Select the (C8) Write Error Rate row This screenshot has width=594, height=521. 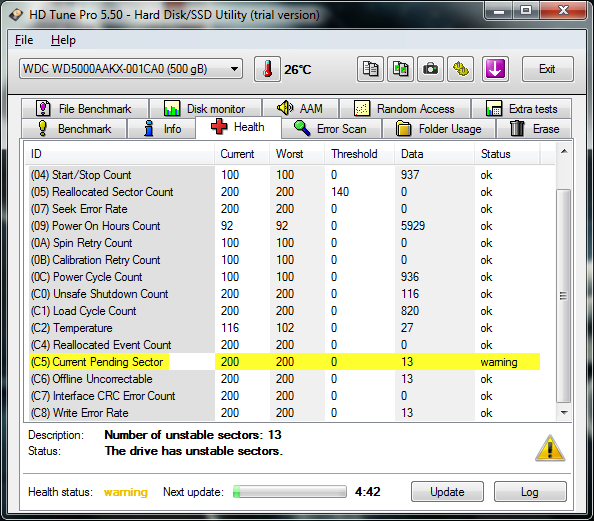[283, 413]
